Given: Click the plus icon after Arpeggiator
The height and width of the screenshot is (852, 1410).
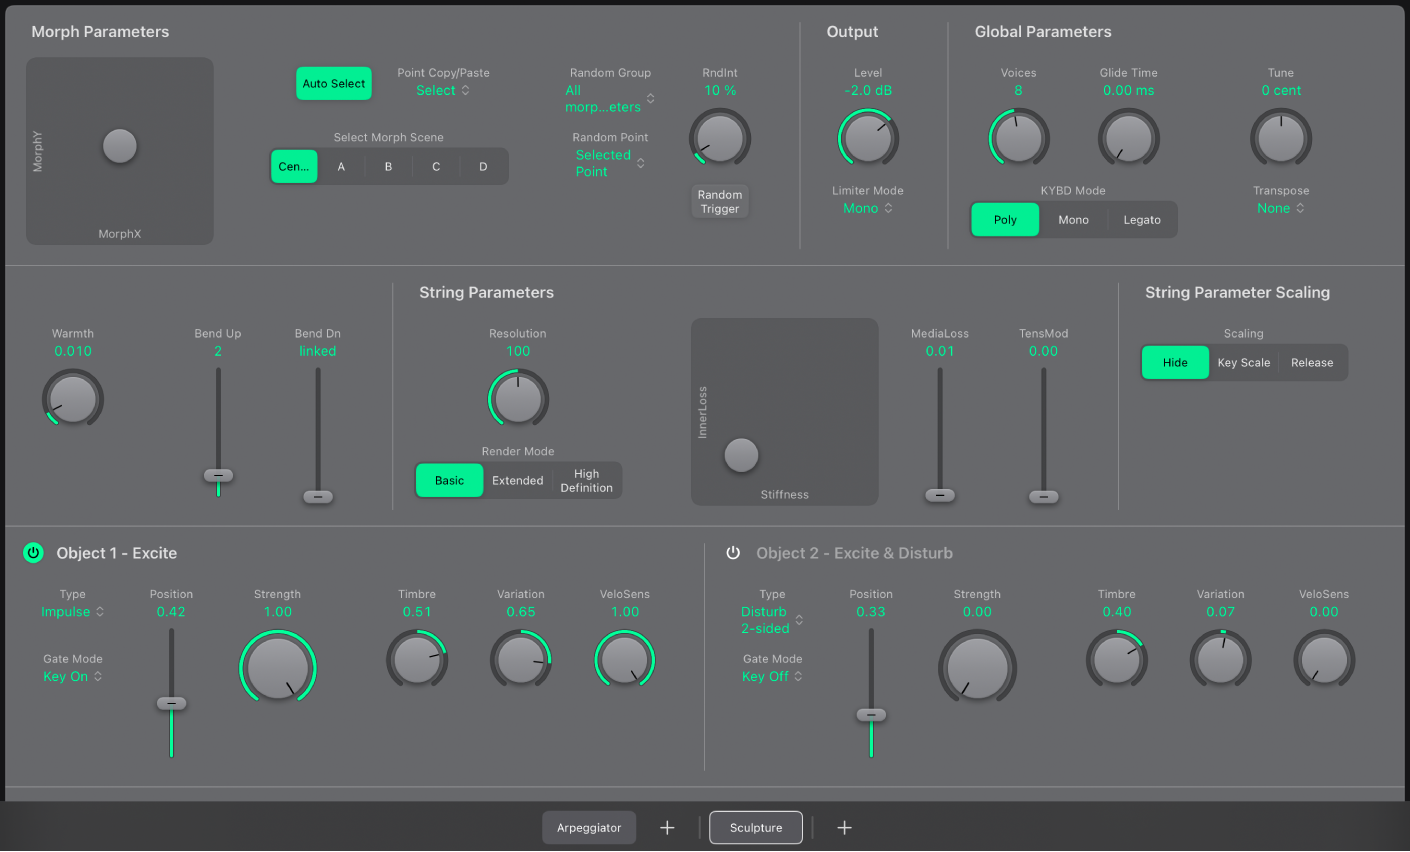Looking at the screenshot, I should point(667,828).
